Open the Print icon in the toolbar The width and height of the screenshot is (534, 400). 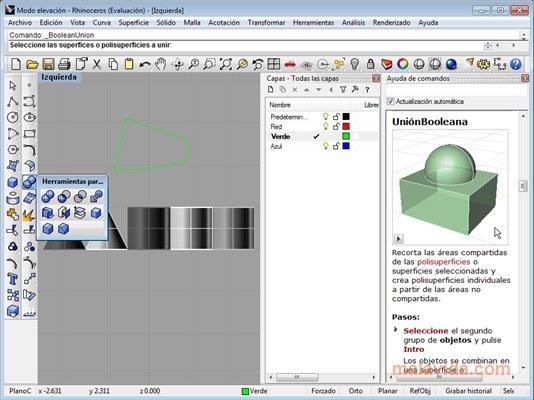[x=64, y=64]
